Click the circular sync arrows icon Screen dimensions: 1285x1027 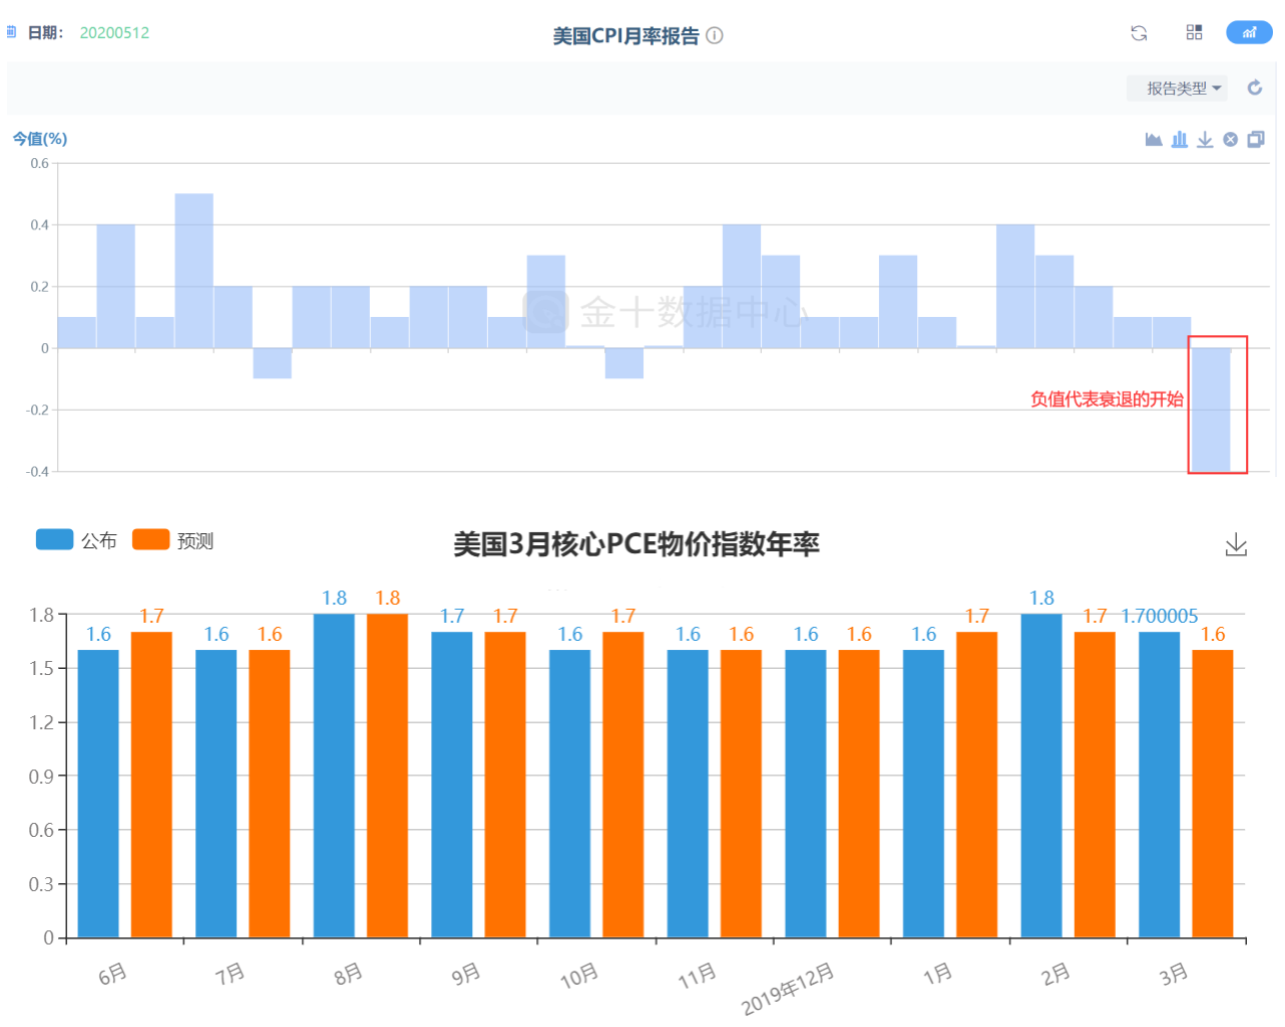coord(1139,33)
